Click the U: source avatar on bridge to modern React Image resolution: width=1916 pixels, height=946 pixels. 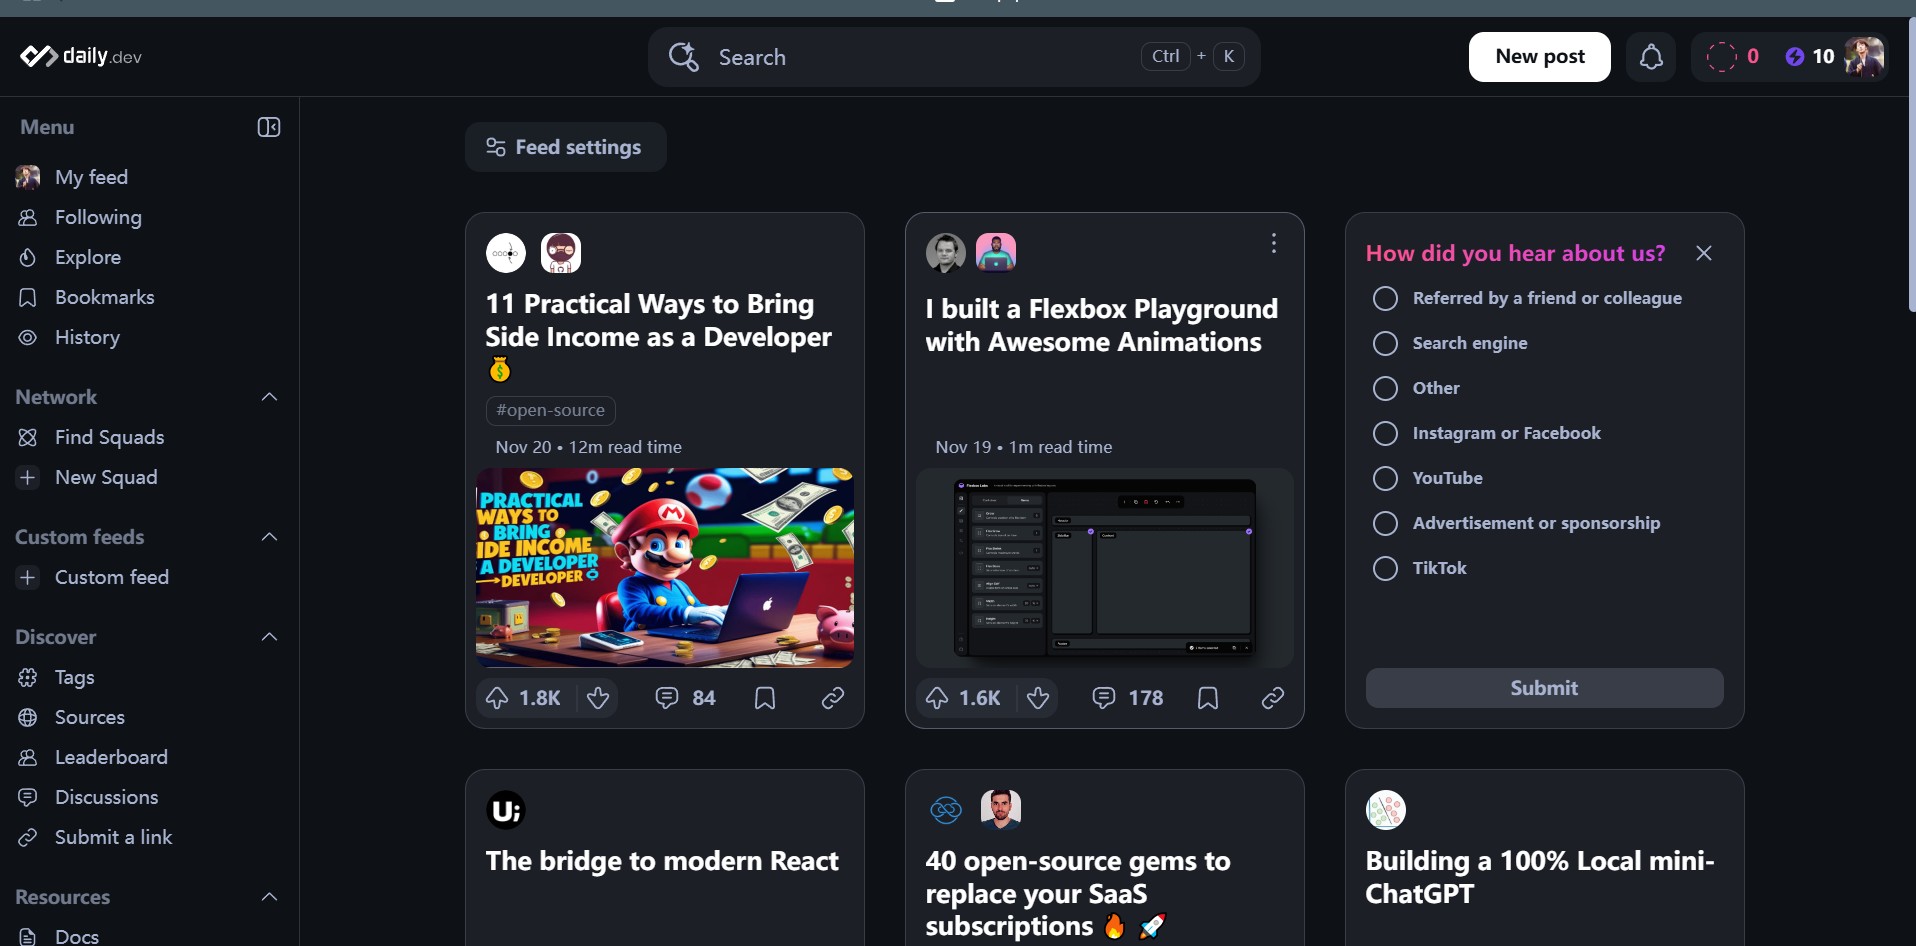(x=506, y=810)
